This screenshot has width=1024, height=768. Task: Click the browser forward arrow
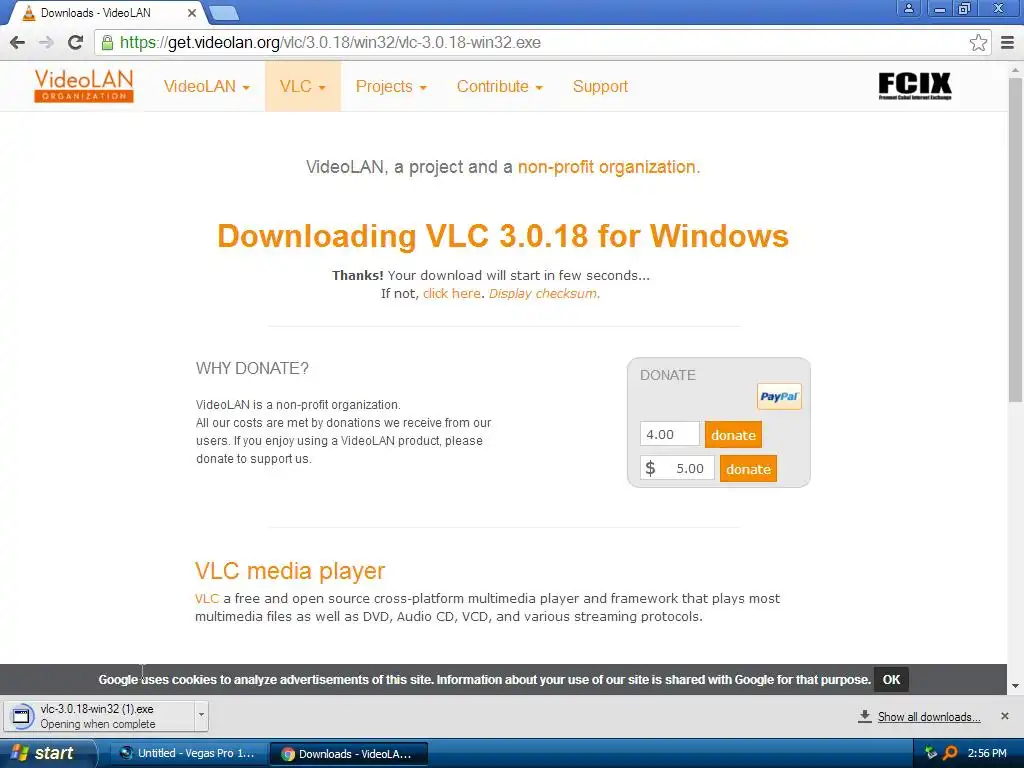(x=46, y=42)
